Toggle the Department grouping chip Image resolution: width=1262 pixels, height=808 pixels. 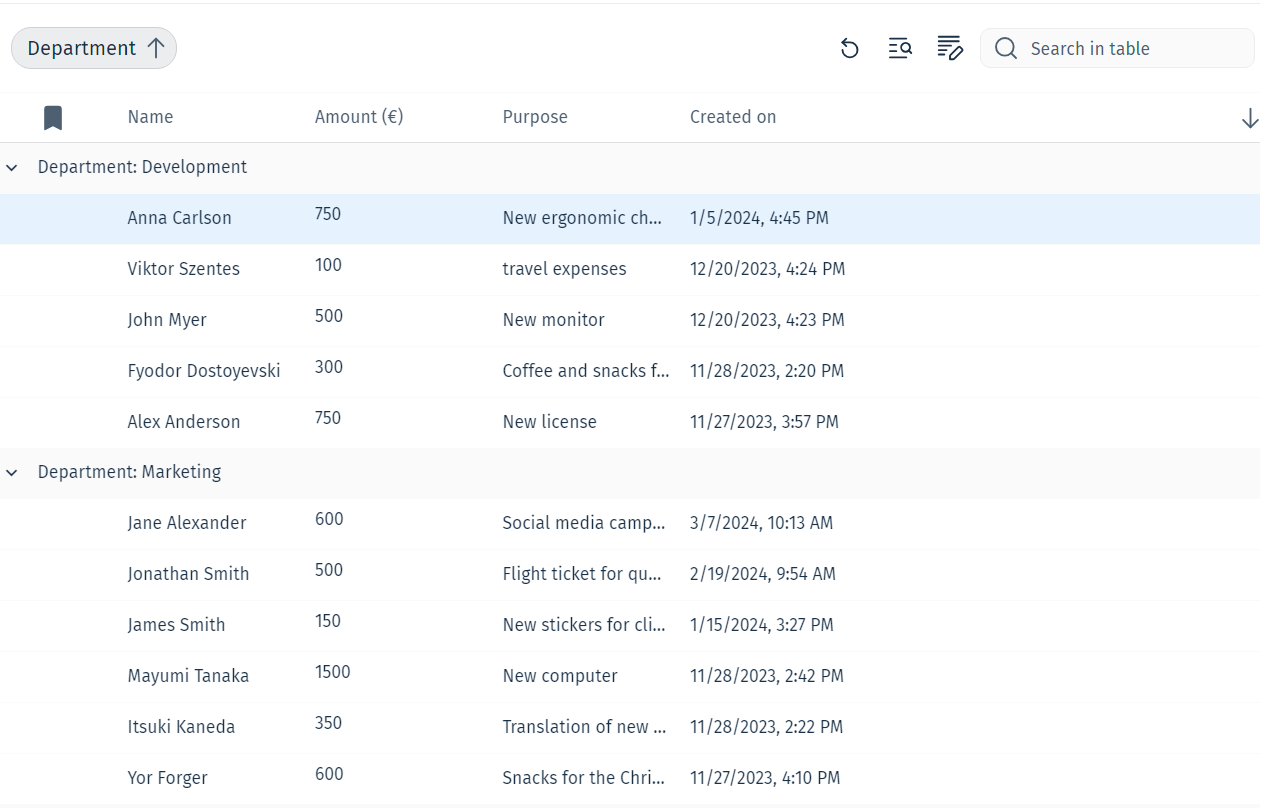[94, 48]
